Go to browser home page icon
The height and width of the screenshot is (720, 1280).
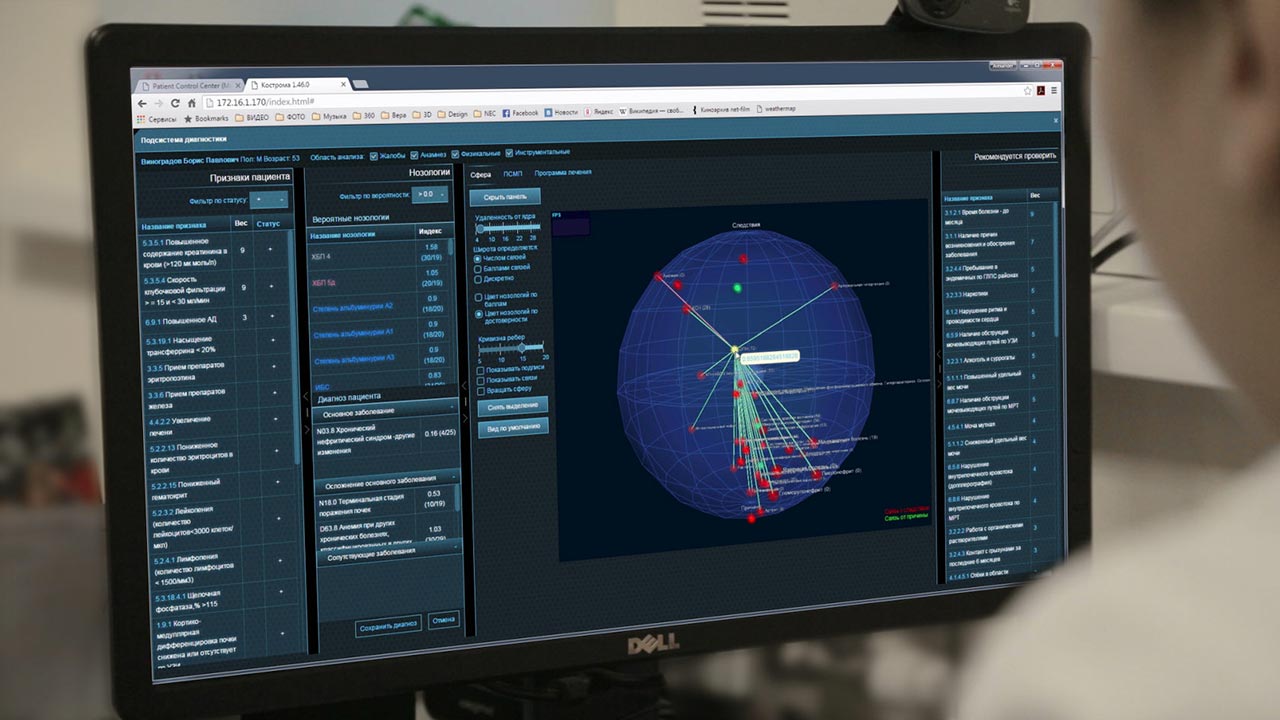point(191,103)
